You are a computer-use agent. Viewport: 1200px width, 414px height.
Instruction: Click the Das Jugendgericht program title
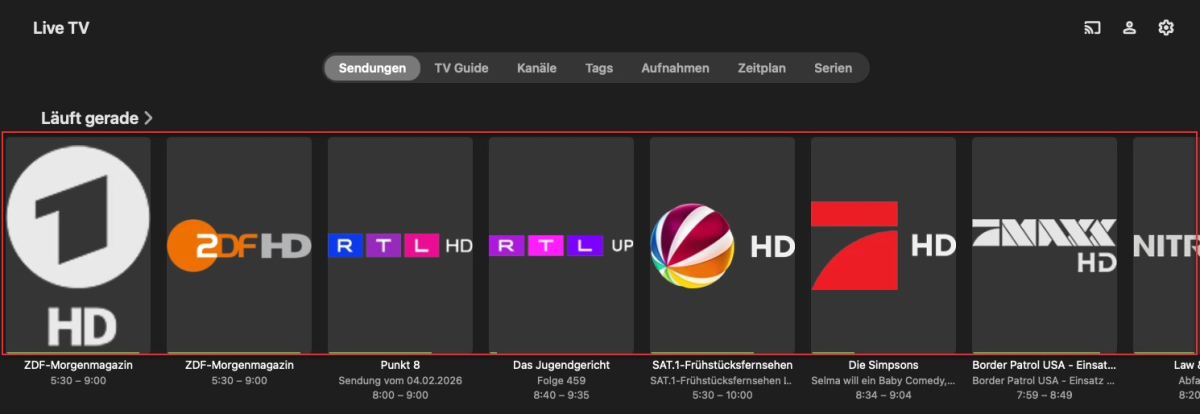tap(561, 365)
